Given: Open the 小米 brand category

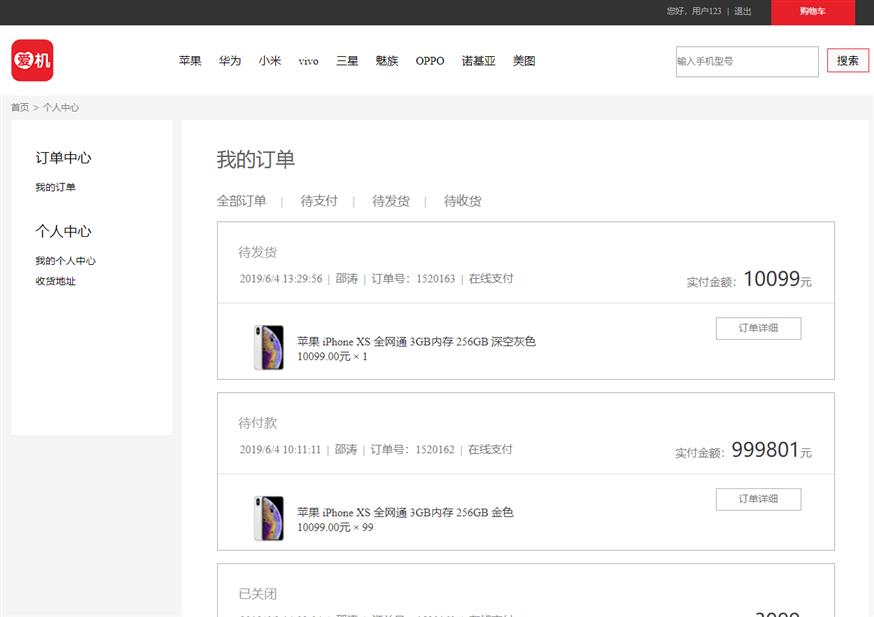Looking at the screenshot, I should tap(270, 61).
